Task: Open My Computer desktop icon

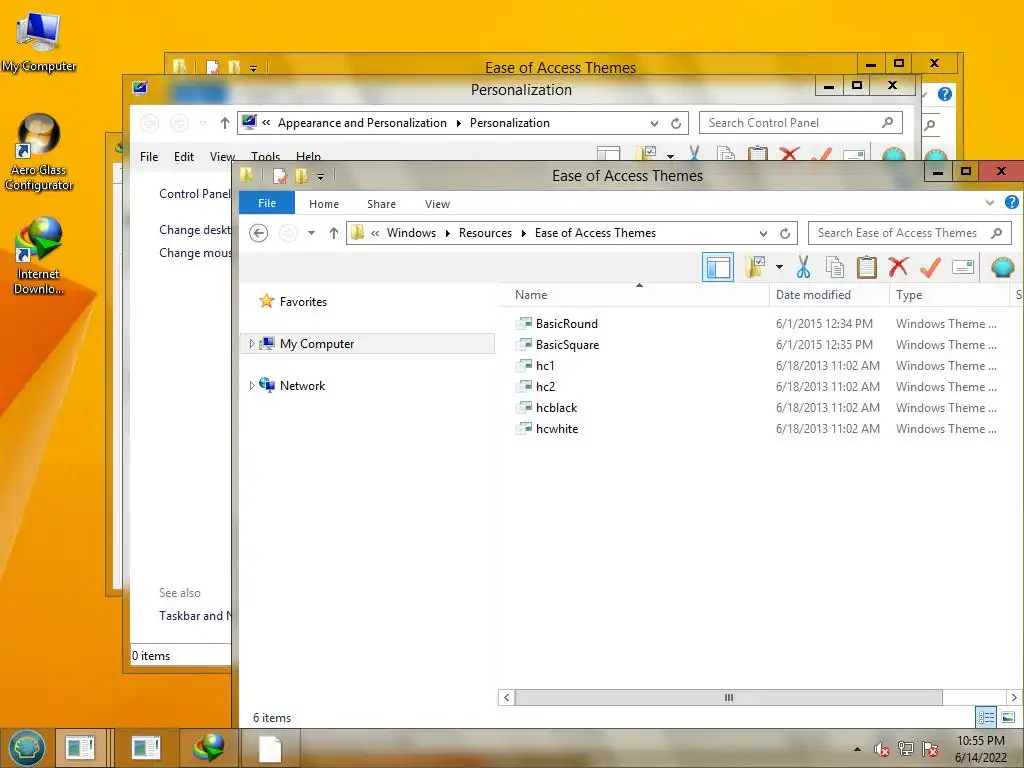Action: [39, 42]
